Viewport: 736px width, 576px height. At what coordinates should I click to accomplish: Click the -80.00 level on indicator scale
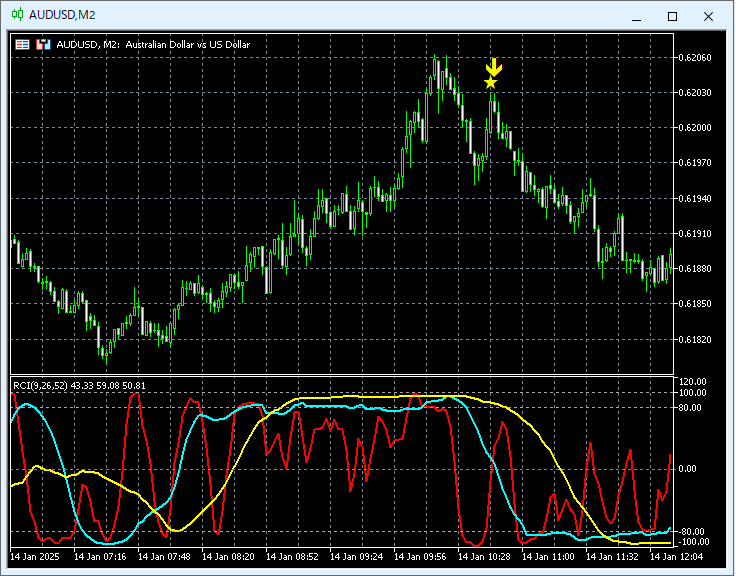692,531
